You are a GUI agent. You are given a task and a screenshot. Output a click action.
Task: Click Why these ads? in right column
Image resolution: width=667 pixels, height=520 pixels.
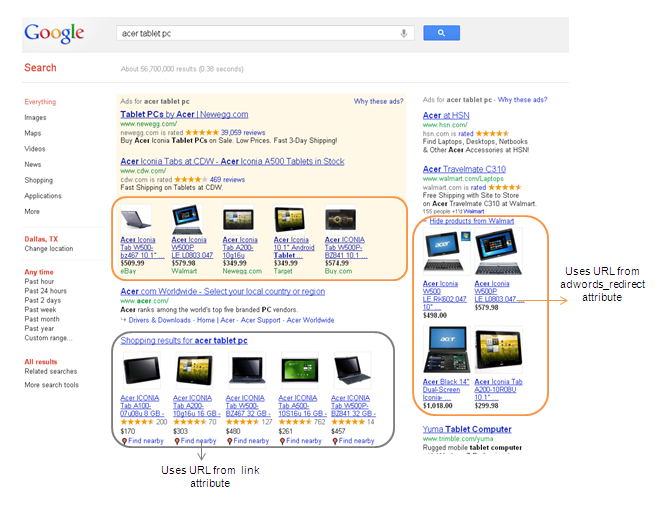point(522,100)
